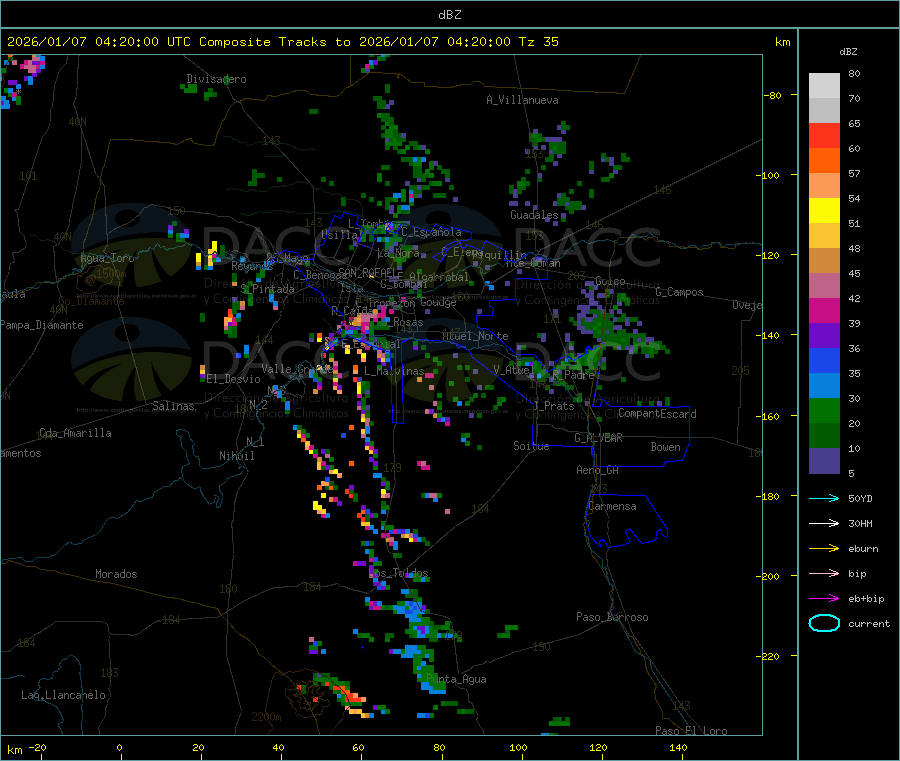This screenshot has width=900, height=761.
Task: Click the Lag.Llancanelo map label
Action: point(63,695)
